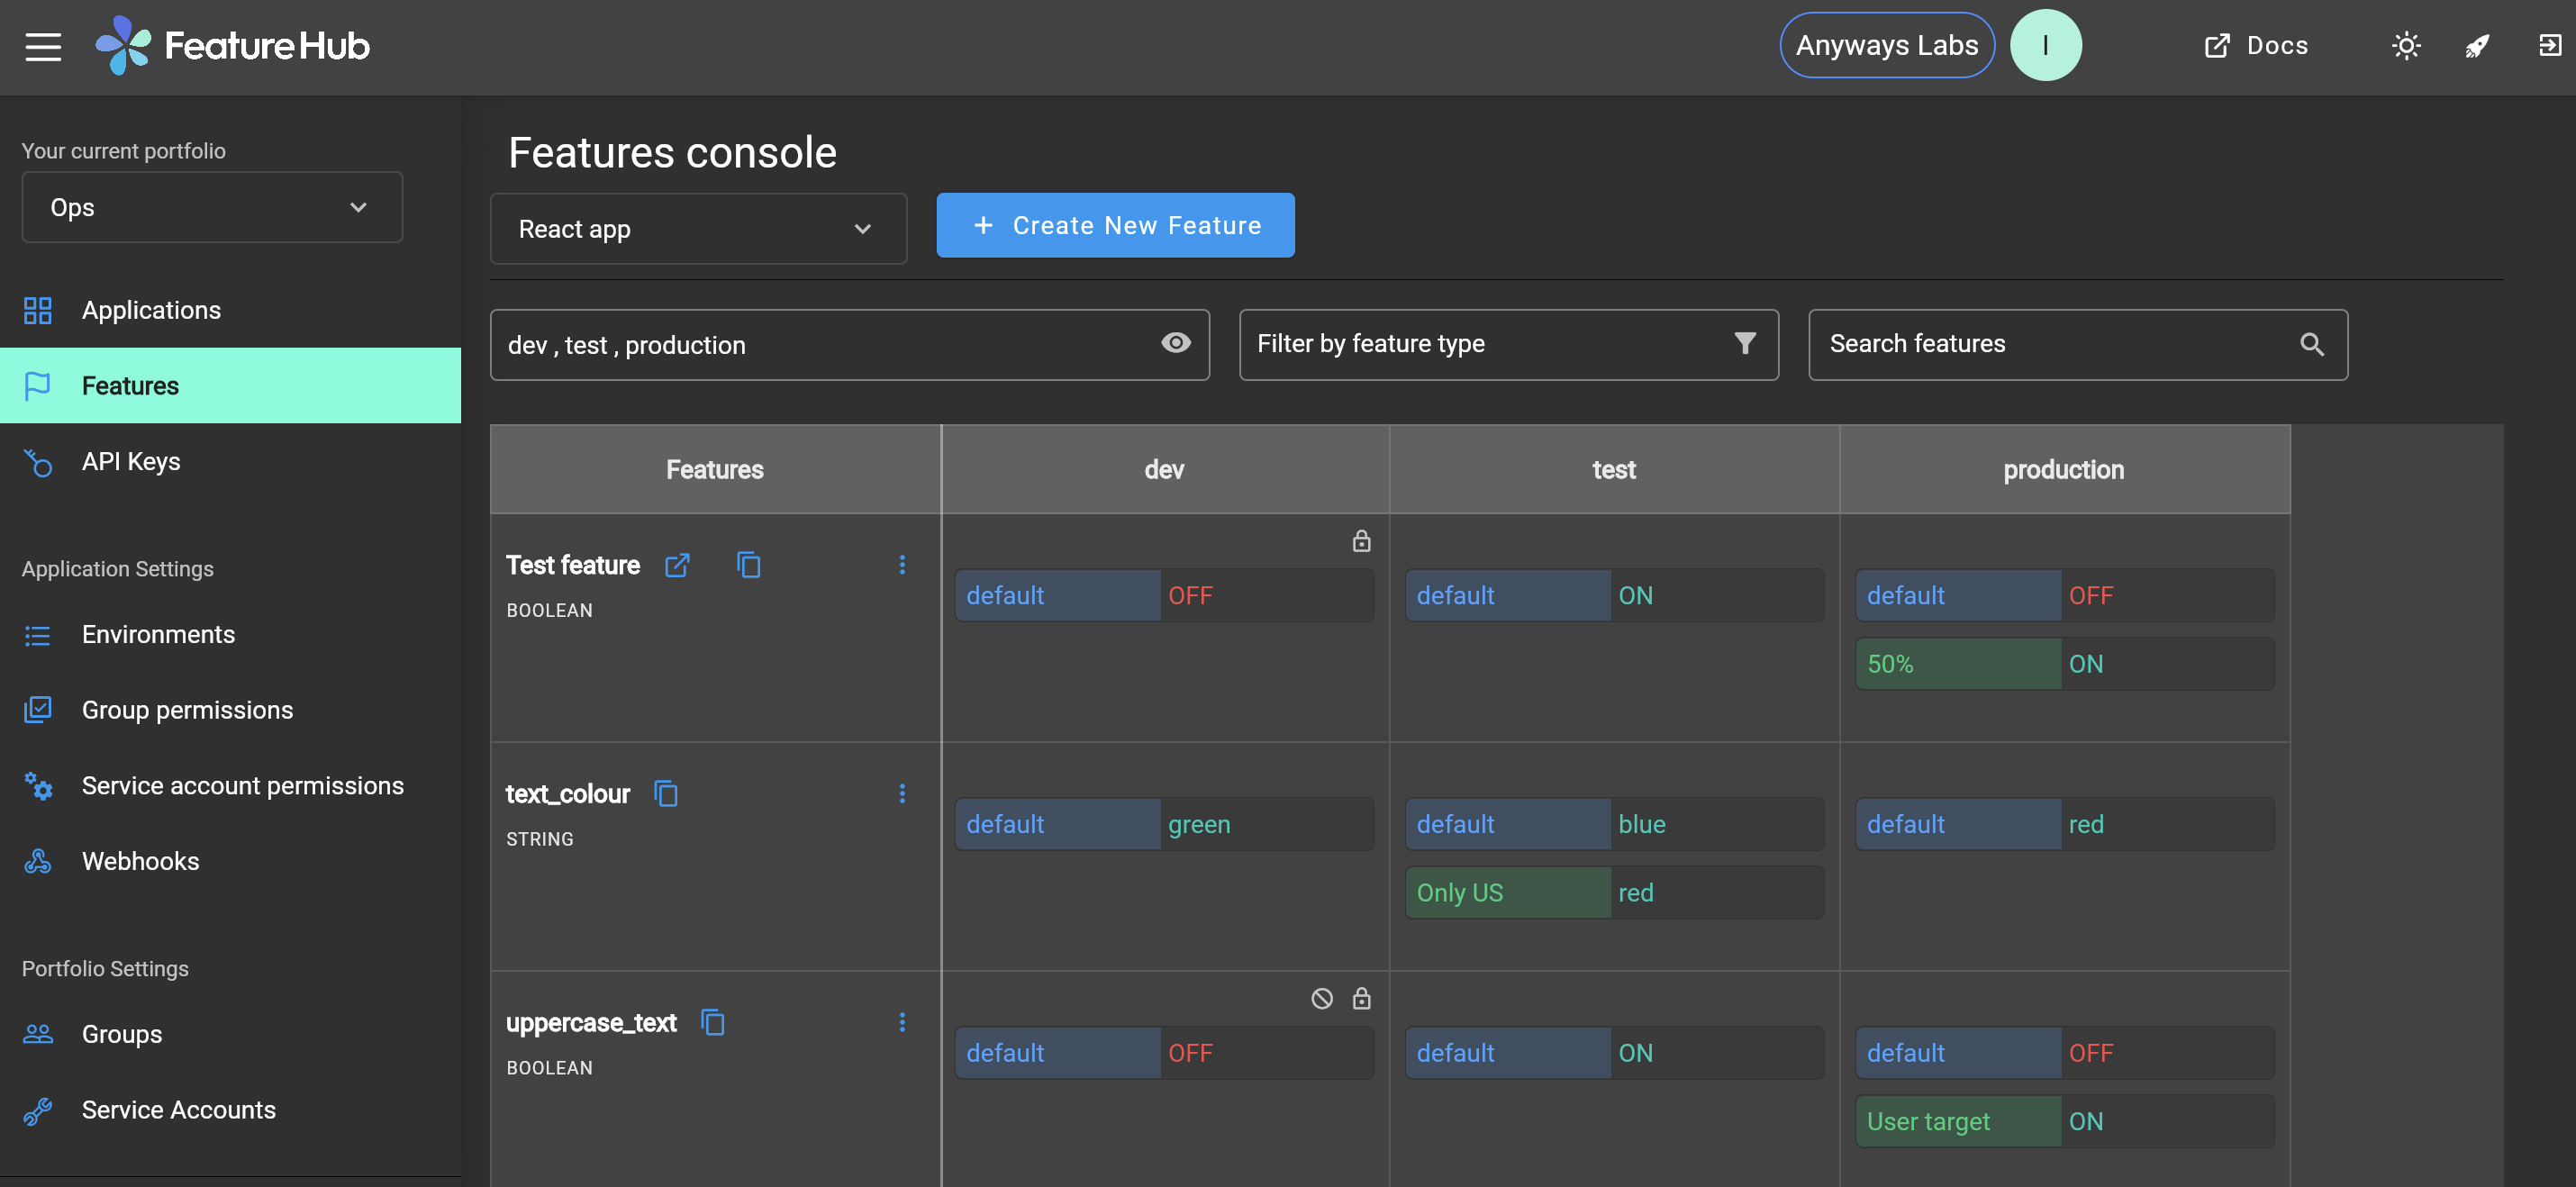Toggle uppercase_text OFF value in dev
The width and height of the screenshot is (2576, 1187).
tap(1190, 1052)
